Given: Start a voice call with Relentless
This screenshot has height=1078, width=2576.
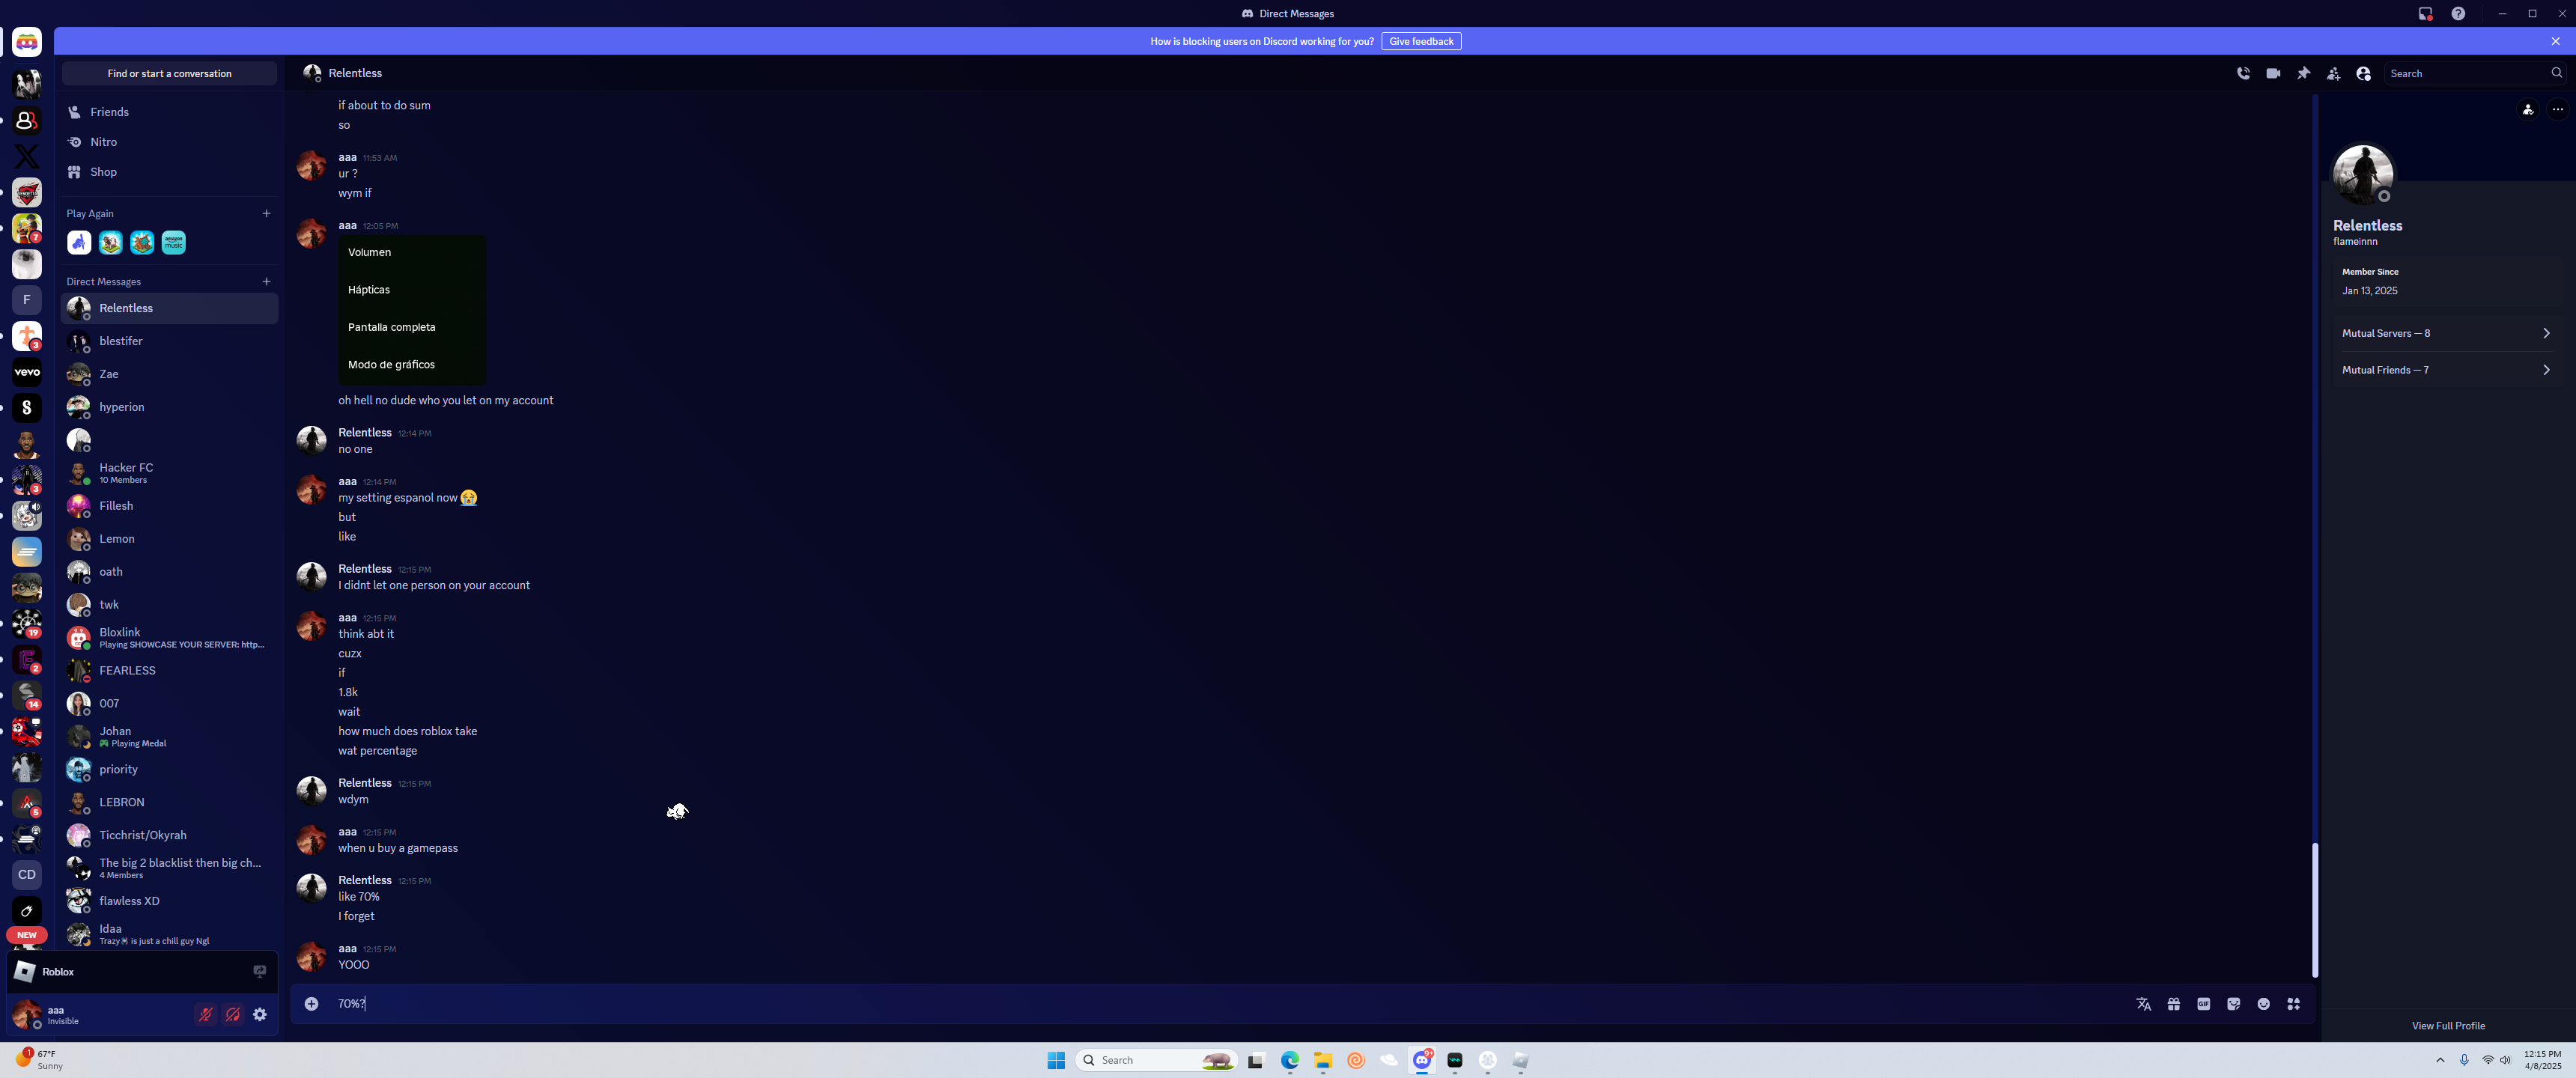Looking at the screenshot, I should 2243,73.
